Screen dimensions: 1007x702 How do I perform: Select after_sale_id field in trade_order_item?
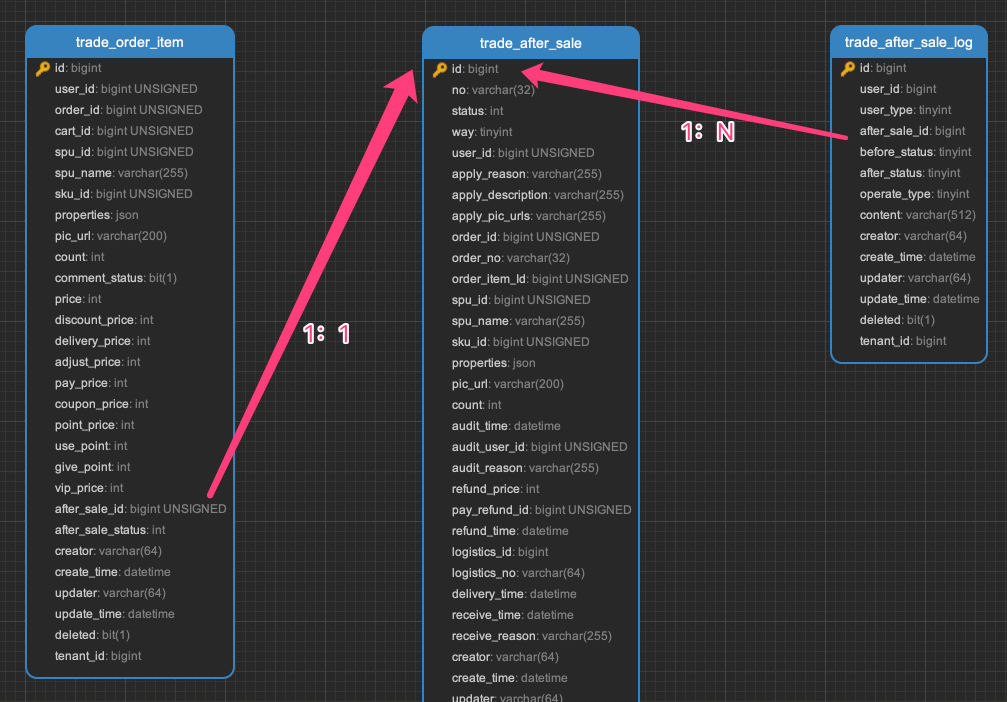pos(140,509)
